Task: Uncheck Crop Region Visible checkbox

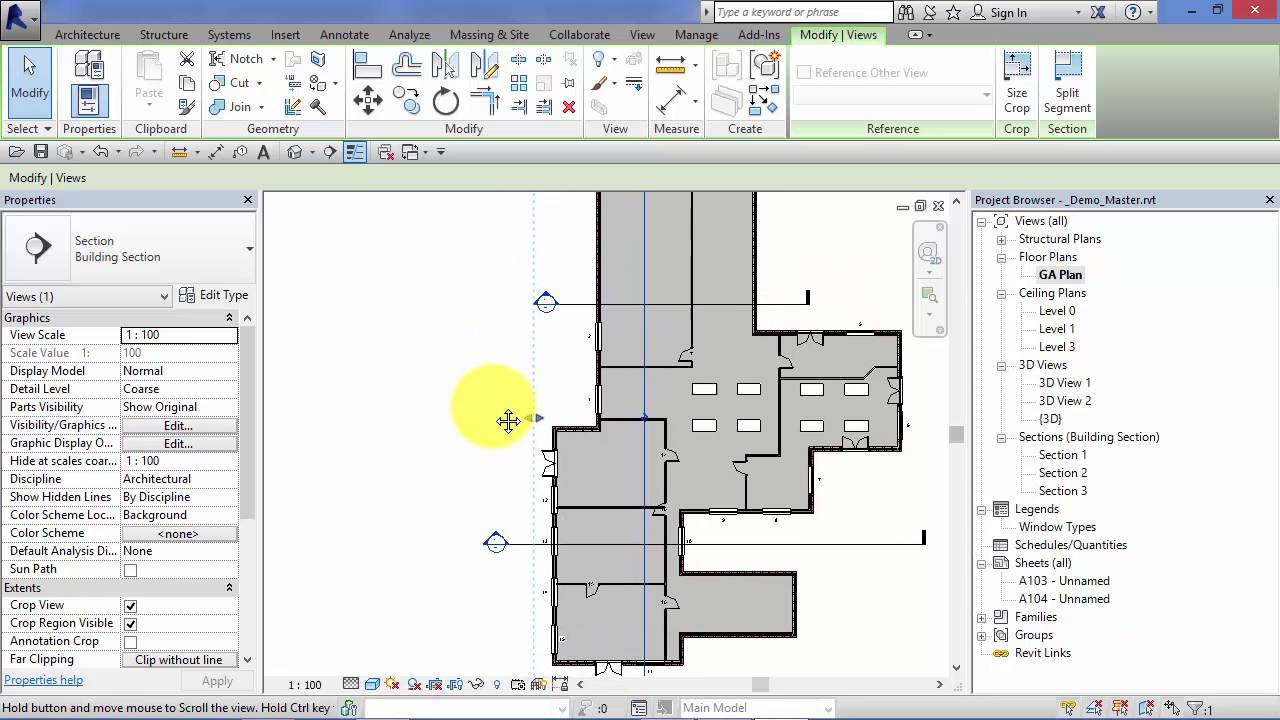Action: [130, 624]
